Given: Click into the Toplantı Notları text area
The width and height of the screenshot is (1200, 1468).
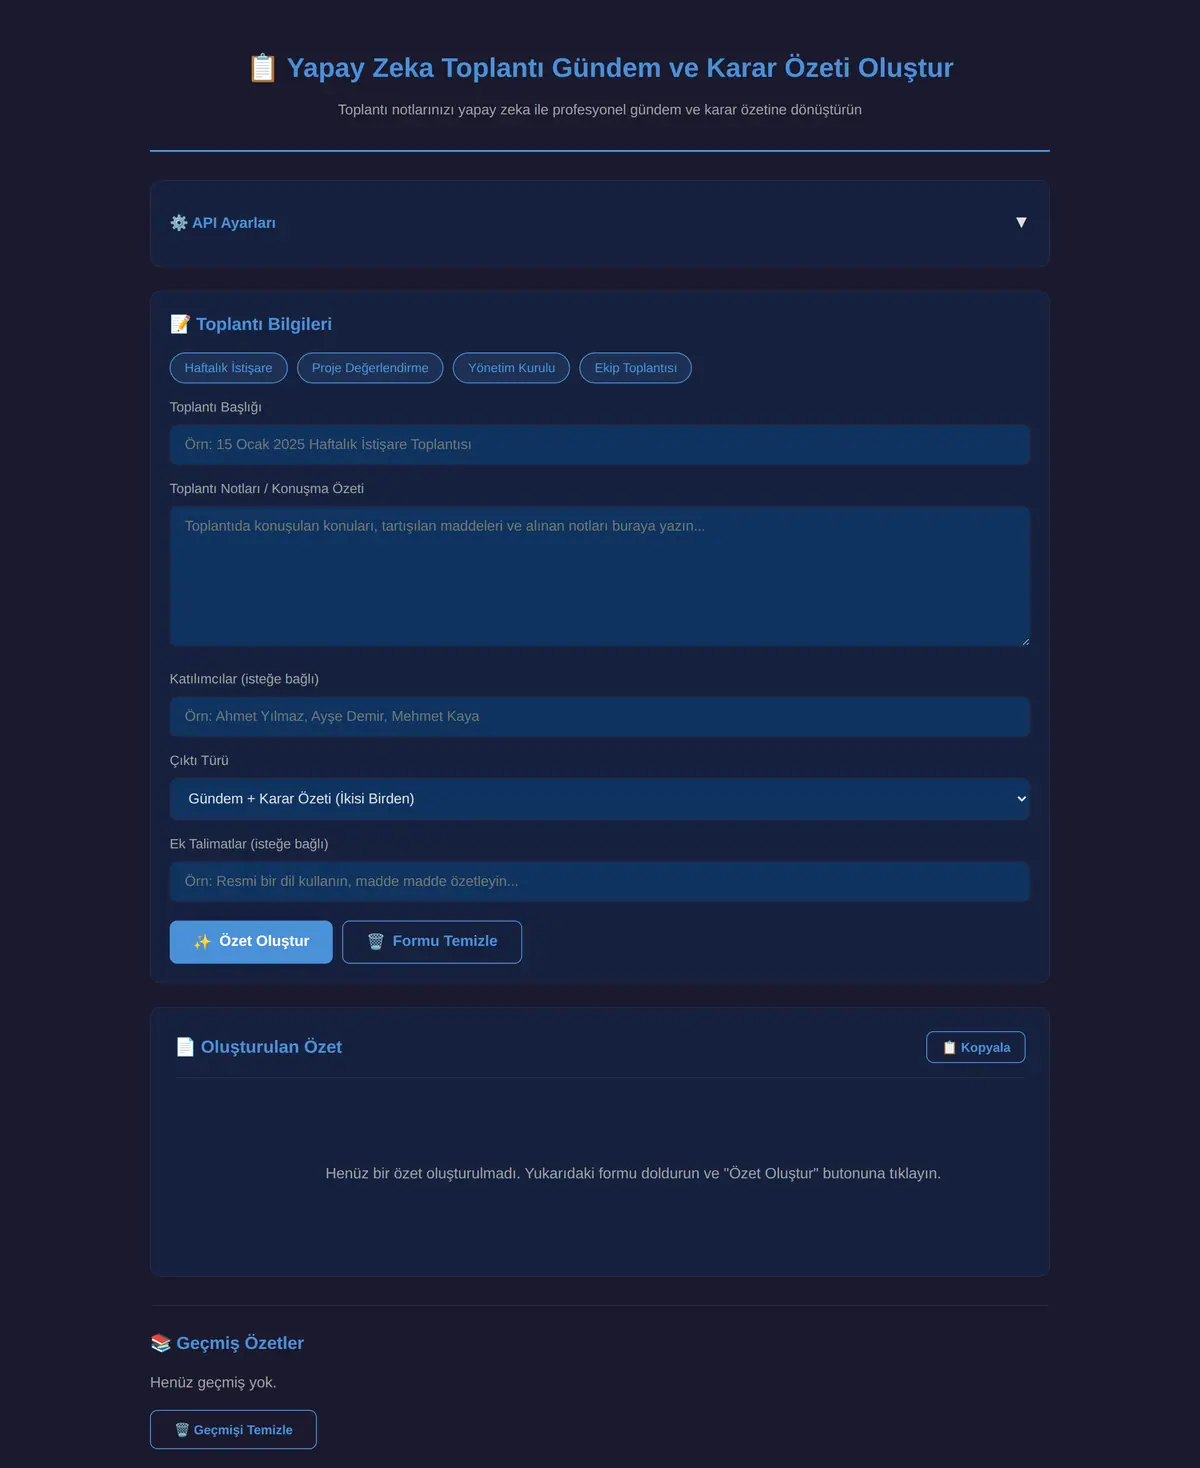Looking at the screenshot, I should (600, 576).
